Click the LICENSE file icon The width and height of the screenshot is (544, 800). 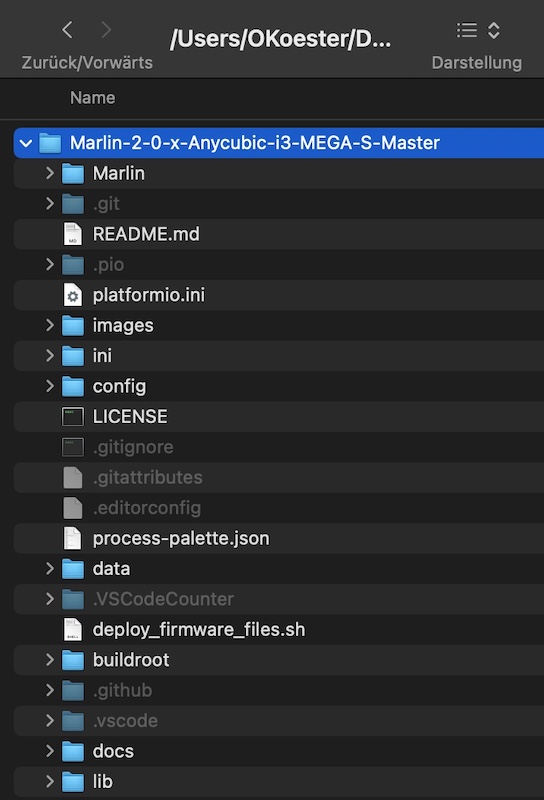[x=72, y=417]
